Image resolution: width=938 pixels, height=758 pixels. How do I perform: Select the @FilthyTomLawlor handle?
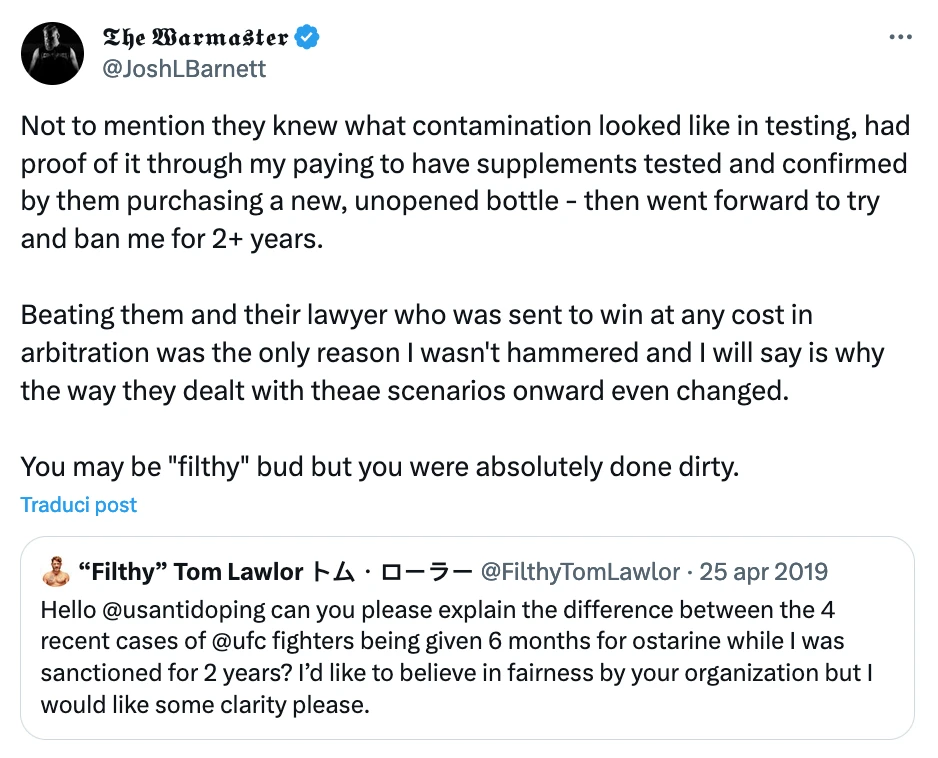click(581, 572)
